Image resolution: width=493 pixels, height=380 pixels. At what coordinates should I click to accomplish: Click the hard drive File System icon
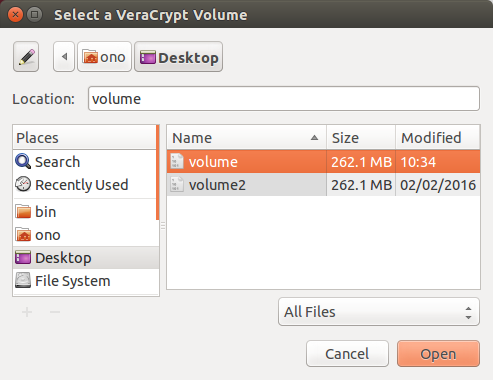(x=23, y=281)
